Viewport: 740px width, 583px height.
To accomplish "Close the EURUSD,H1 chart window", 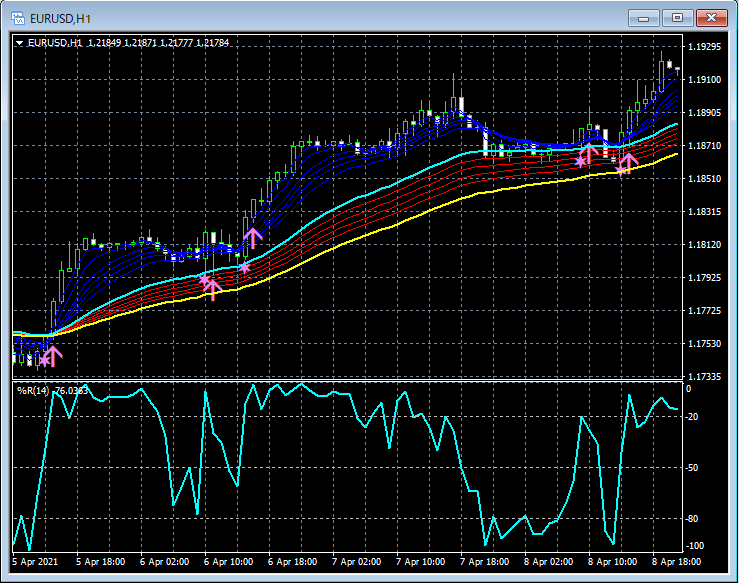I will point(711,17).
